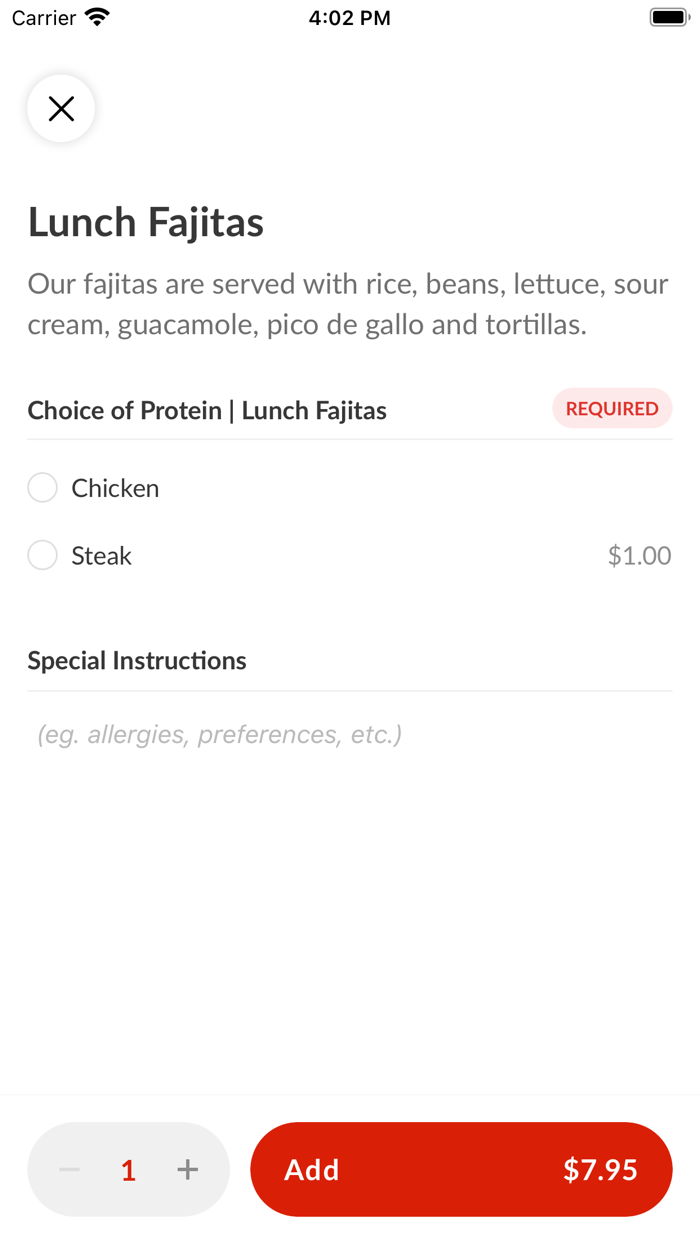Tap the Wi-Fi icon in status bar

[95, 16]
